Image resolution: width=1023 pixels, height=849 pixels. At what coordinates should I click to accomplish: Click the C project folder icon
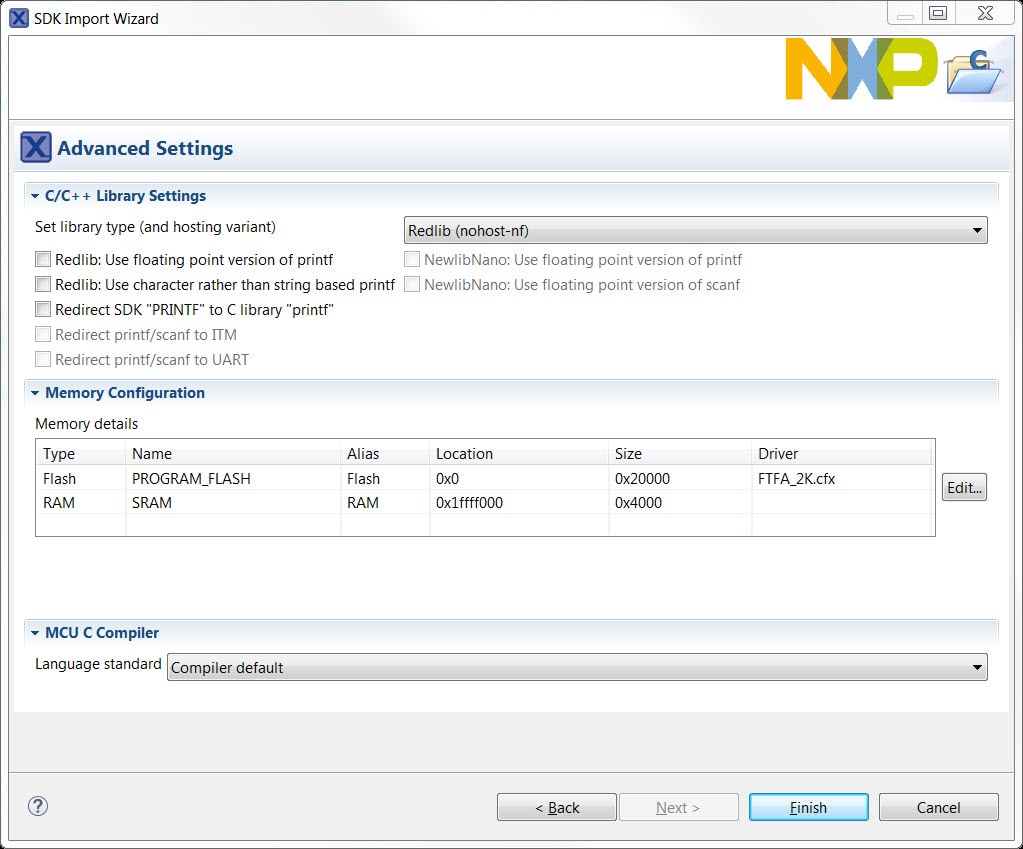pos(973,72)
